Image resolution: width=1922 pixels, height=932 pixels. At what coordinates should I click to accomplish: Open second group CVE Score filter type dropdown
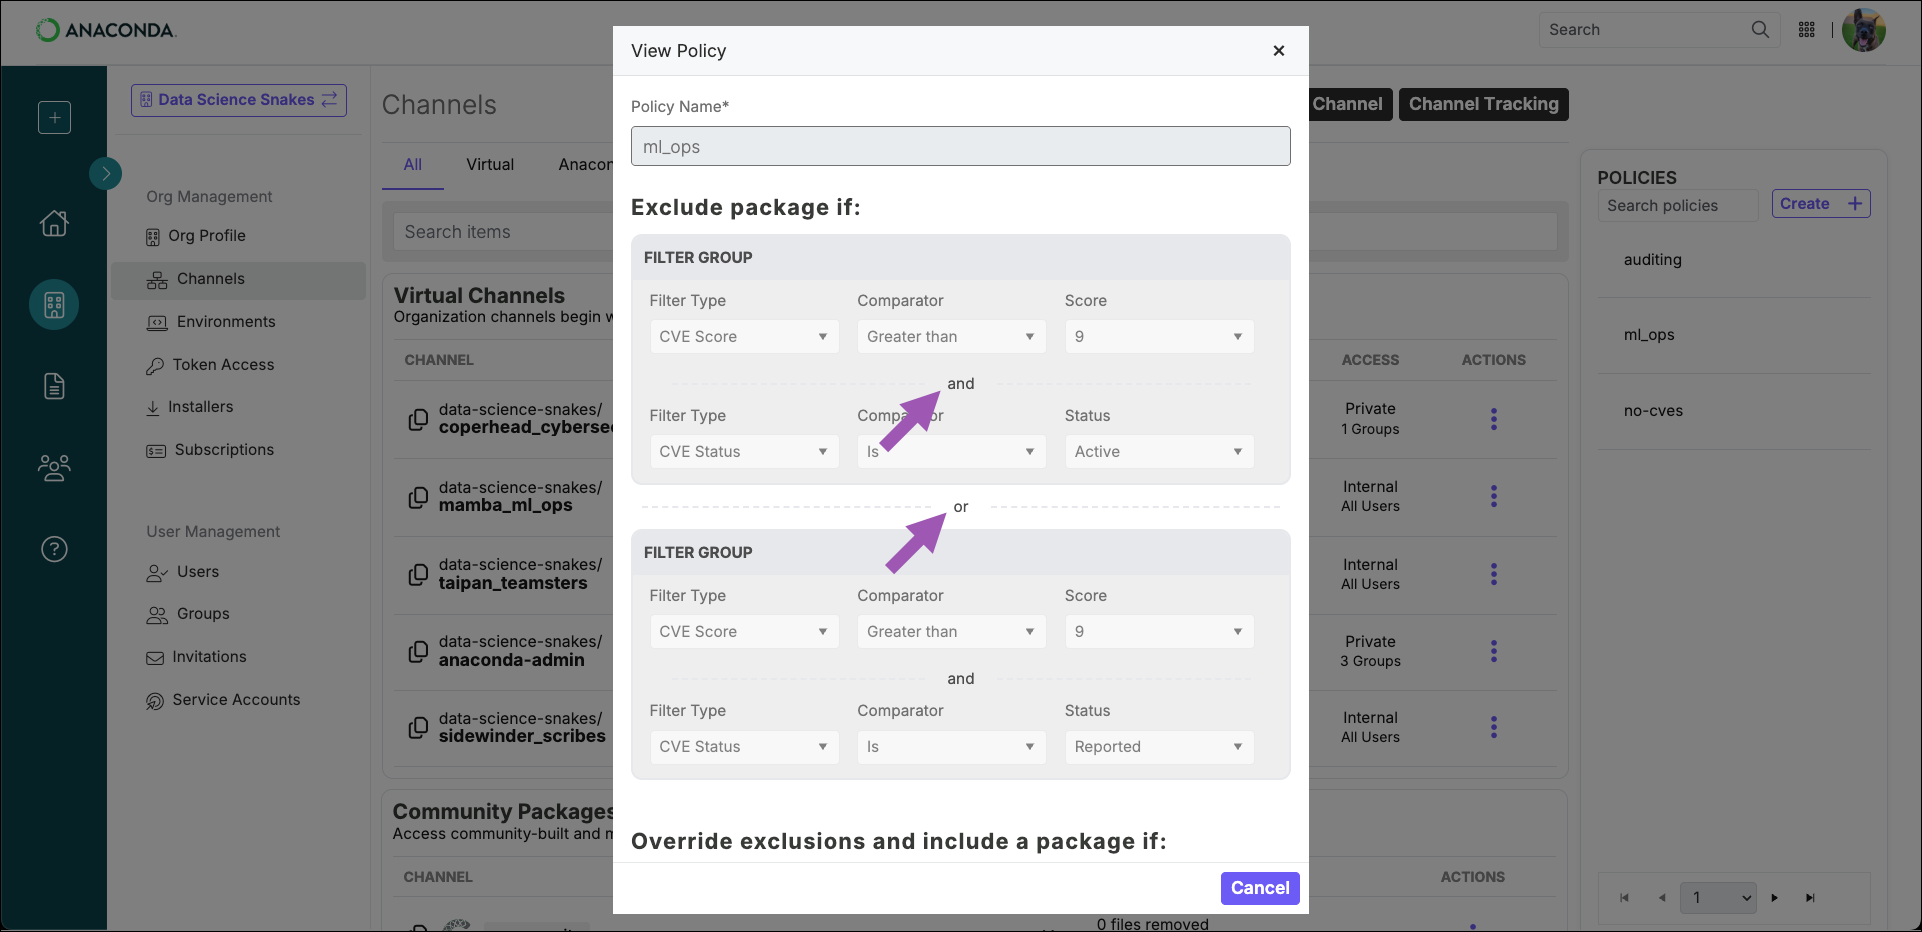tap(744, 632)
